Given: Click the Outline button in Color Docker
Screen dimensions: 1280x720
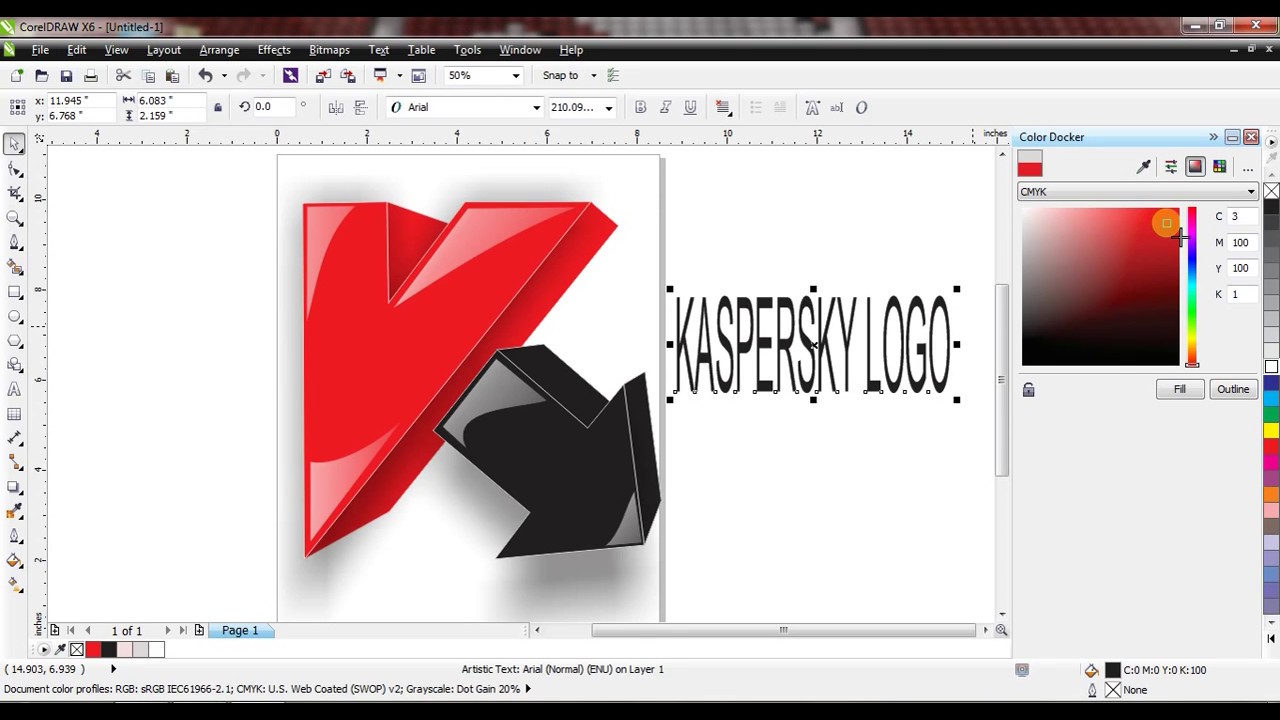Looking at the screenshot, I should (x=1233, y=389).
